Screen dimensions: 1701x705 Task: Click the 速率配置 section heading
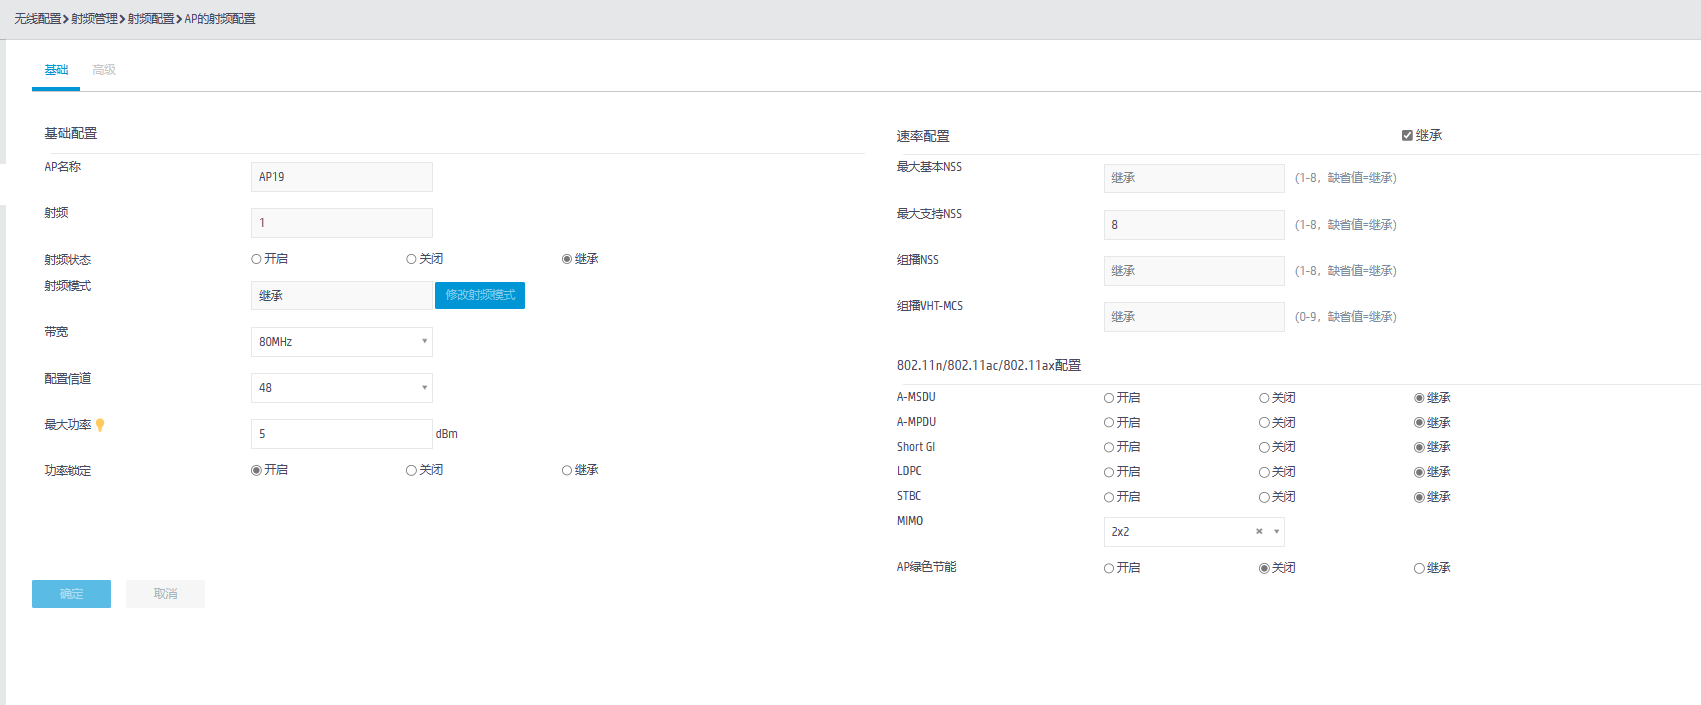[x=923, y=136]
